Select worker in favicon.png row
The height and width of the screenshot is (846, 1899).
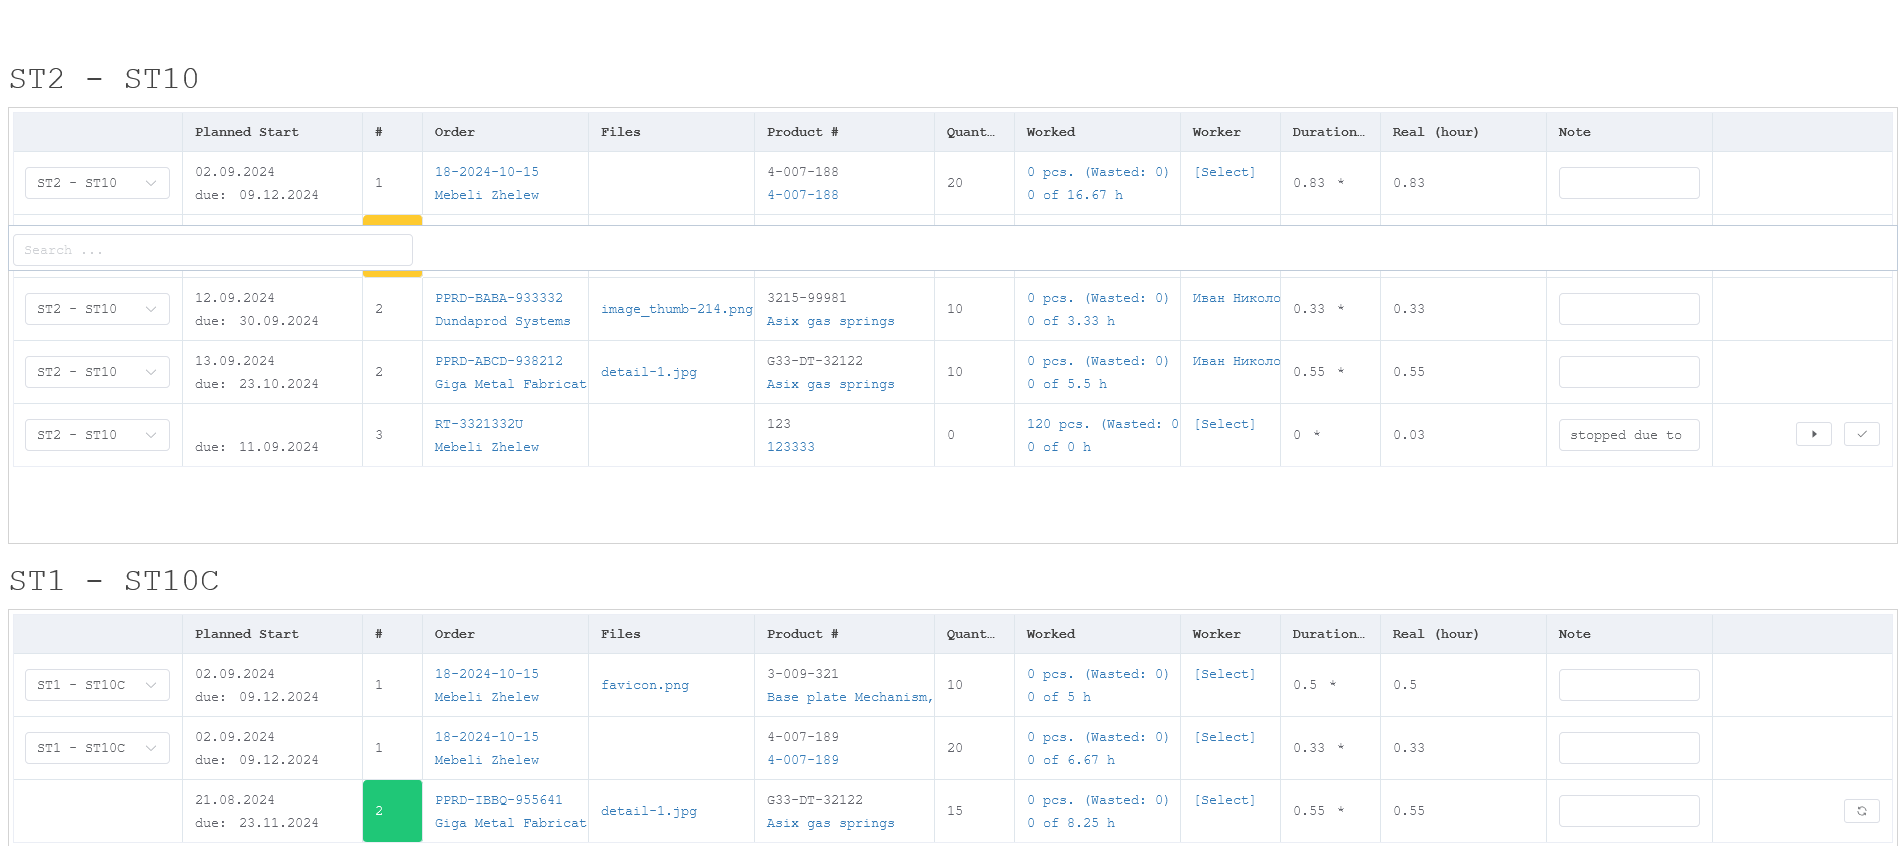click(x=1224, y=674)
